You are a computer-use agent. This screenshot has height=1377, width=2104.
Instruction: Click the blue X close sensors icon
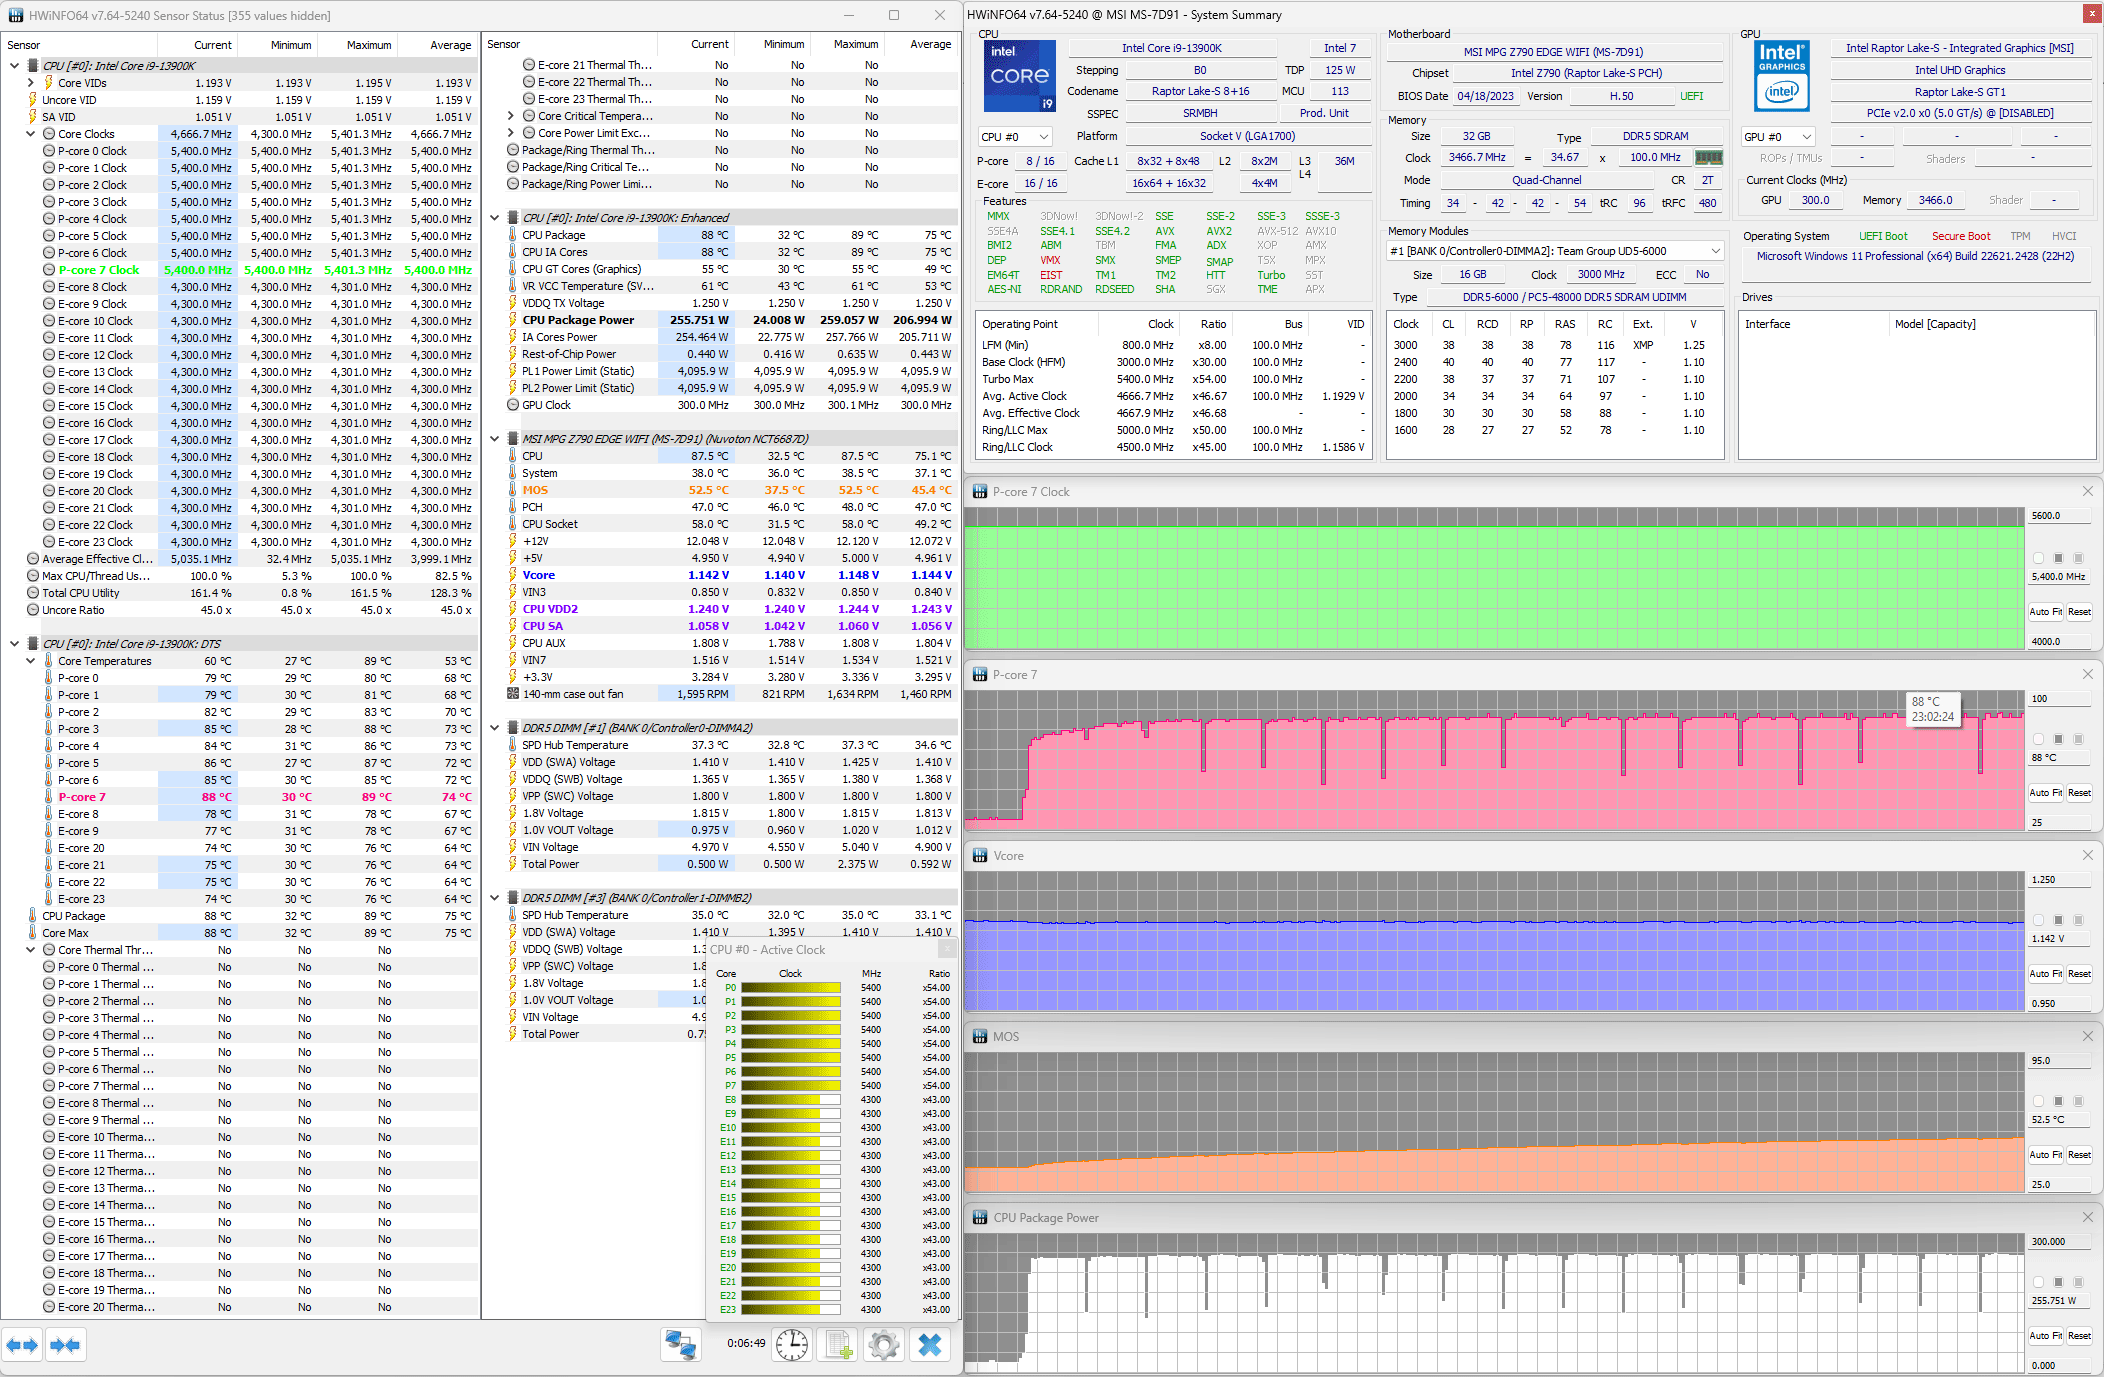click(930, 1345)
